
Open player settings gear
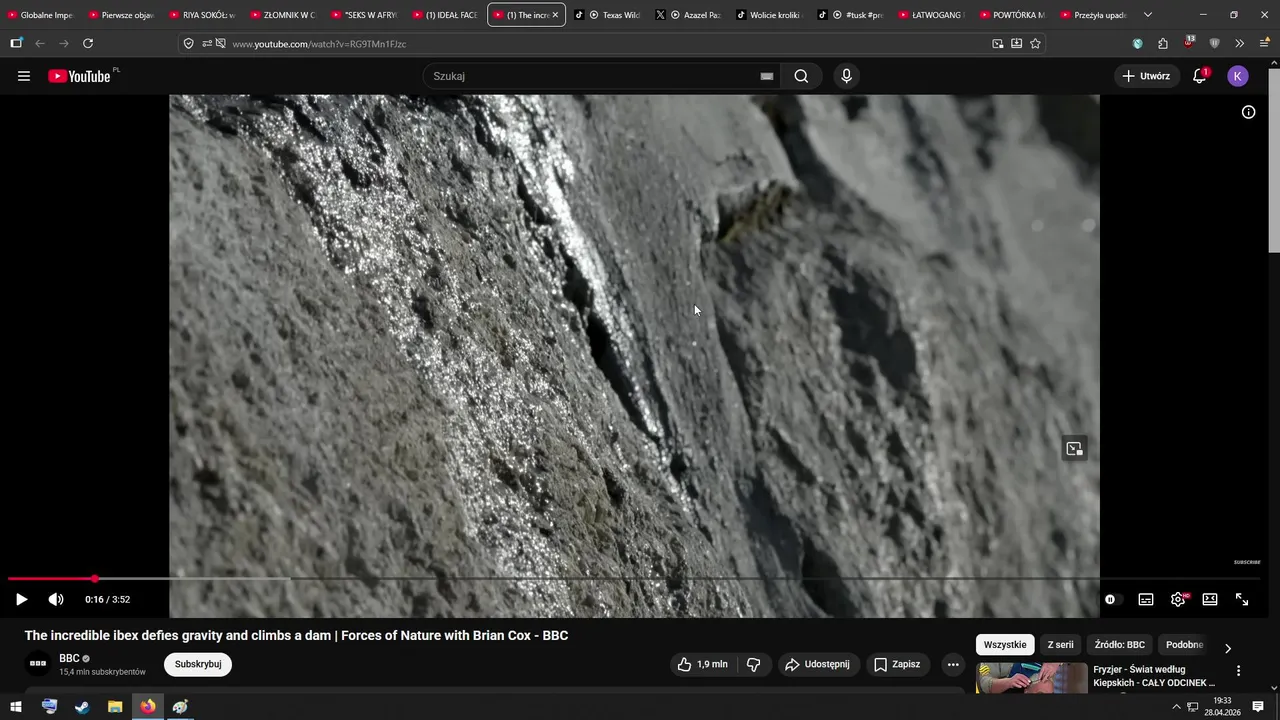[x=1178, y=599]
